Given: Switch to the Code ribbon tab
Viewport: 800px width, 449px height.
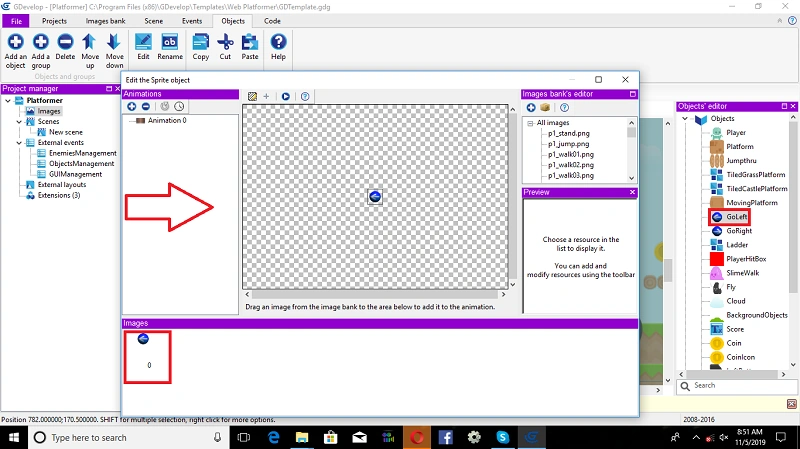Looking at the screenshot, I should (272, 21).
